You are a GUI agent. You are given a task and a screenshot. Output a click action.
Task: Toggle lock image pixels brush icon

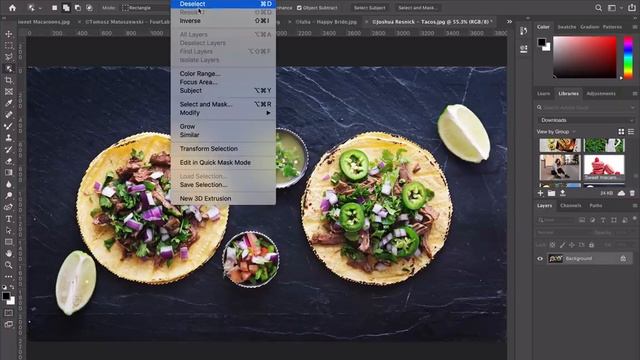click(562, 245)
